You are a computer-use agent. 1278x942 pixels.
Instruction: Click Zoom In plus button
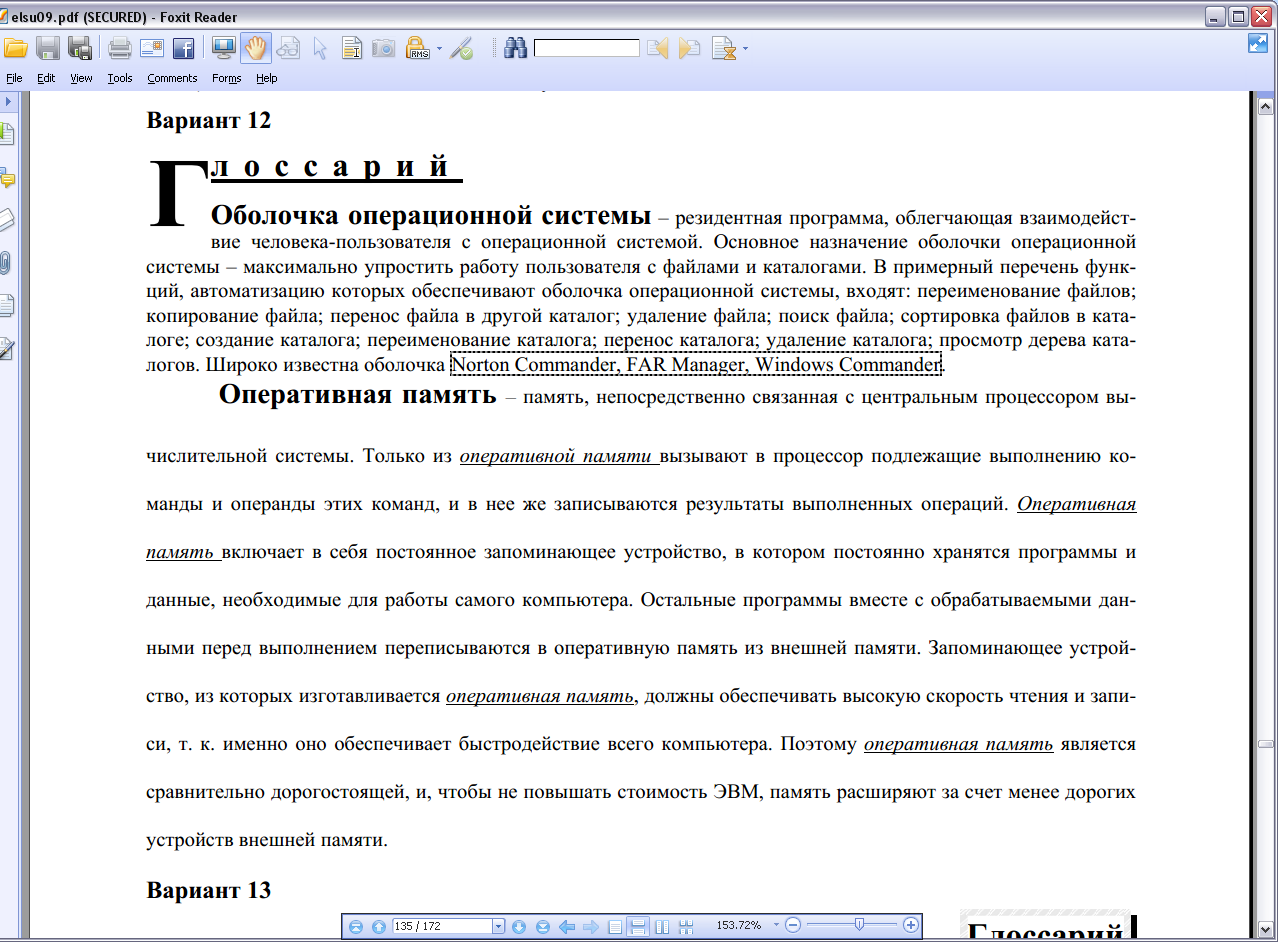tap(910, 926)
